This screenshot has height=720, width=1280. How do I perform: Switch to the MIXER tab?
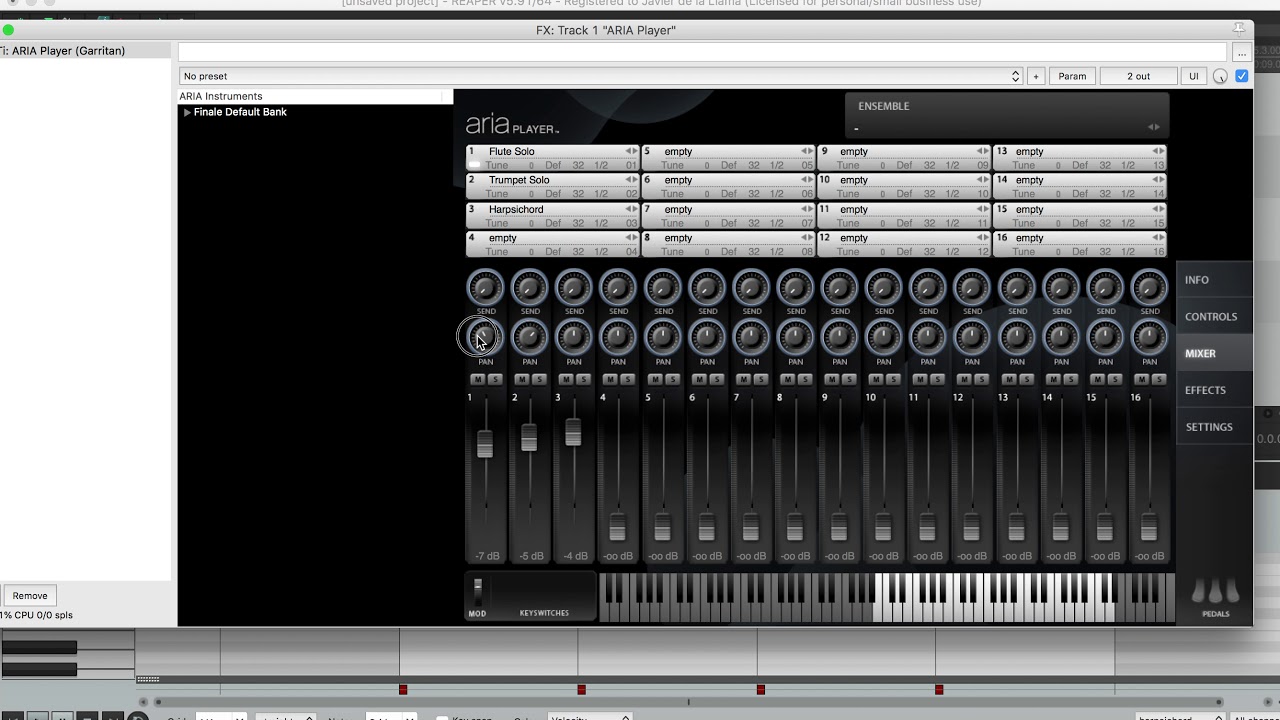1214,354
